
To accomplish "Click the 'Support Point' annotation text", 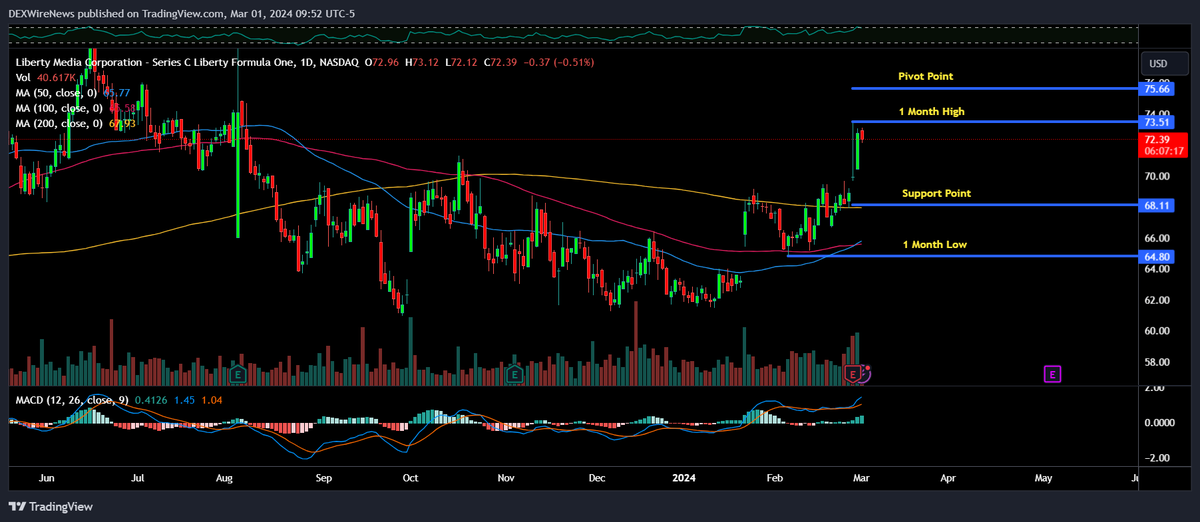I will point(936,193).
